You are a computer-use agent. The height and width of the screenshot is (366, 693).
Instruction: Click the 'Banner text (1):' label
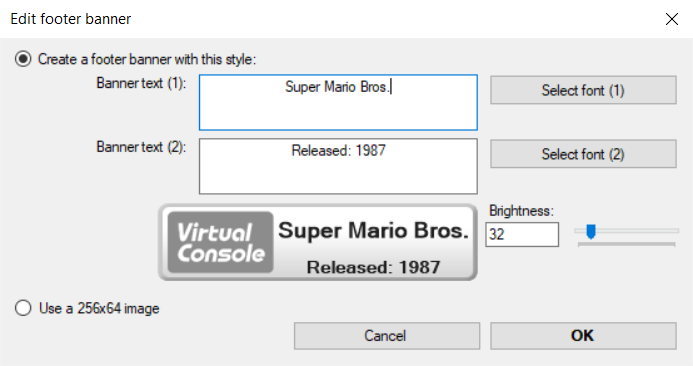click(x=141, y=83)
